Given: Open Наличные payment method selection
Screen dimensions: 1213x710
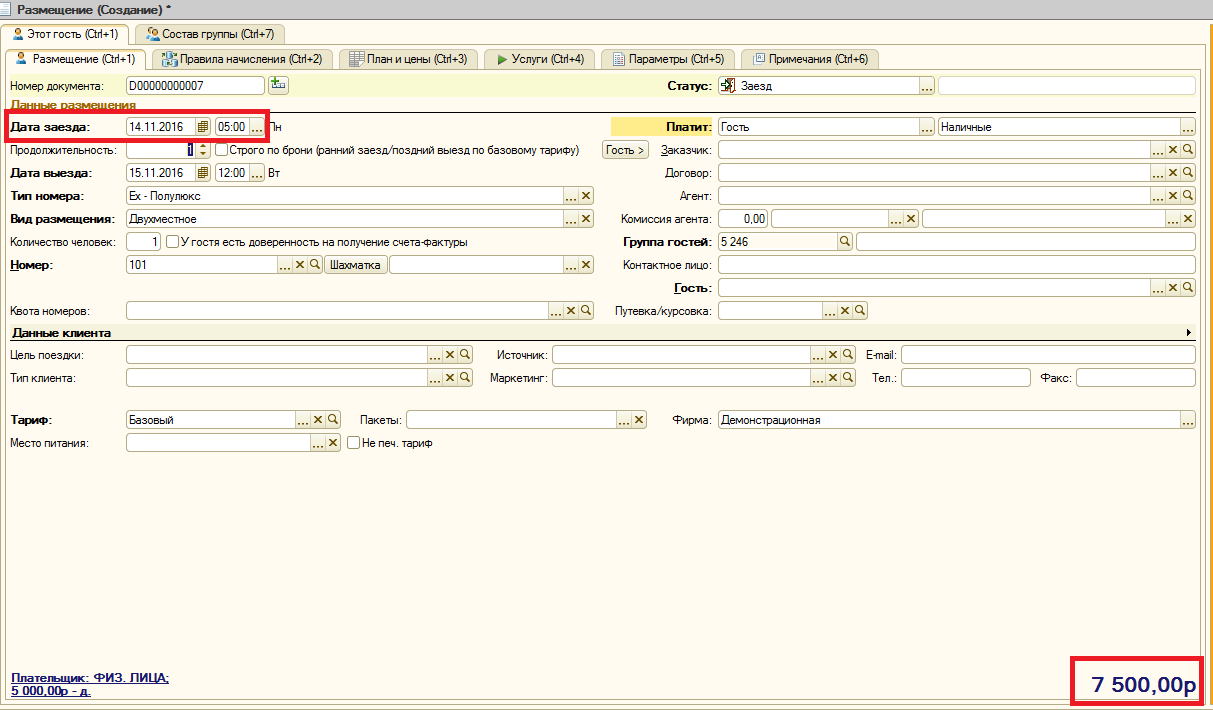Looking at the screenshot, I should tap(1188, 127).
